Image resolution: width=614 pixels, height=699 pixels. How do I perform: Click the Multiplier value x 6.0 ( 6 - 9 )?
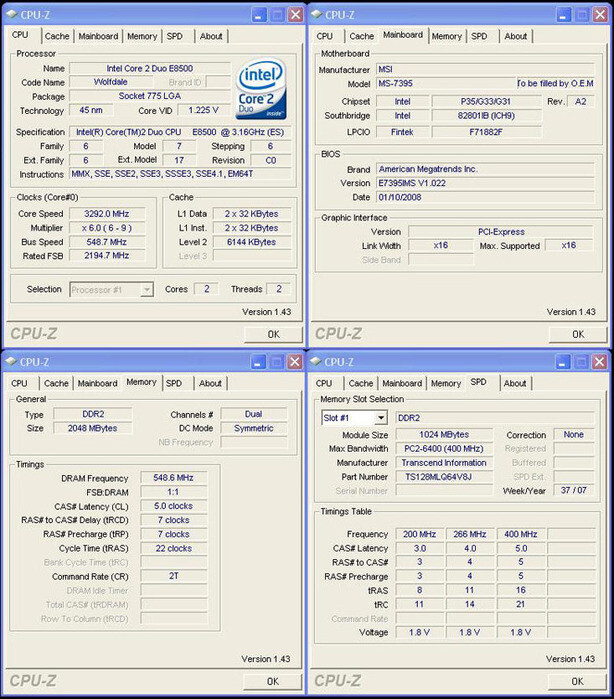107,228
